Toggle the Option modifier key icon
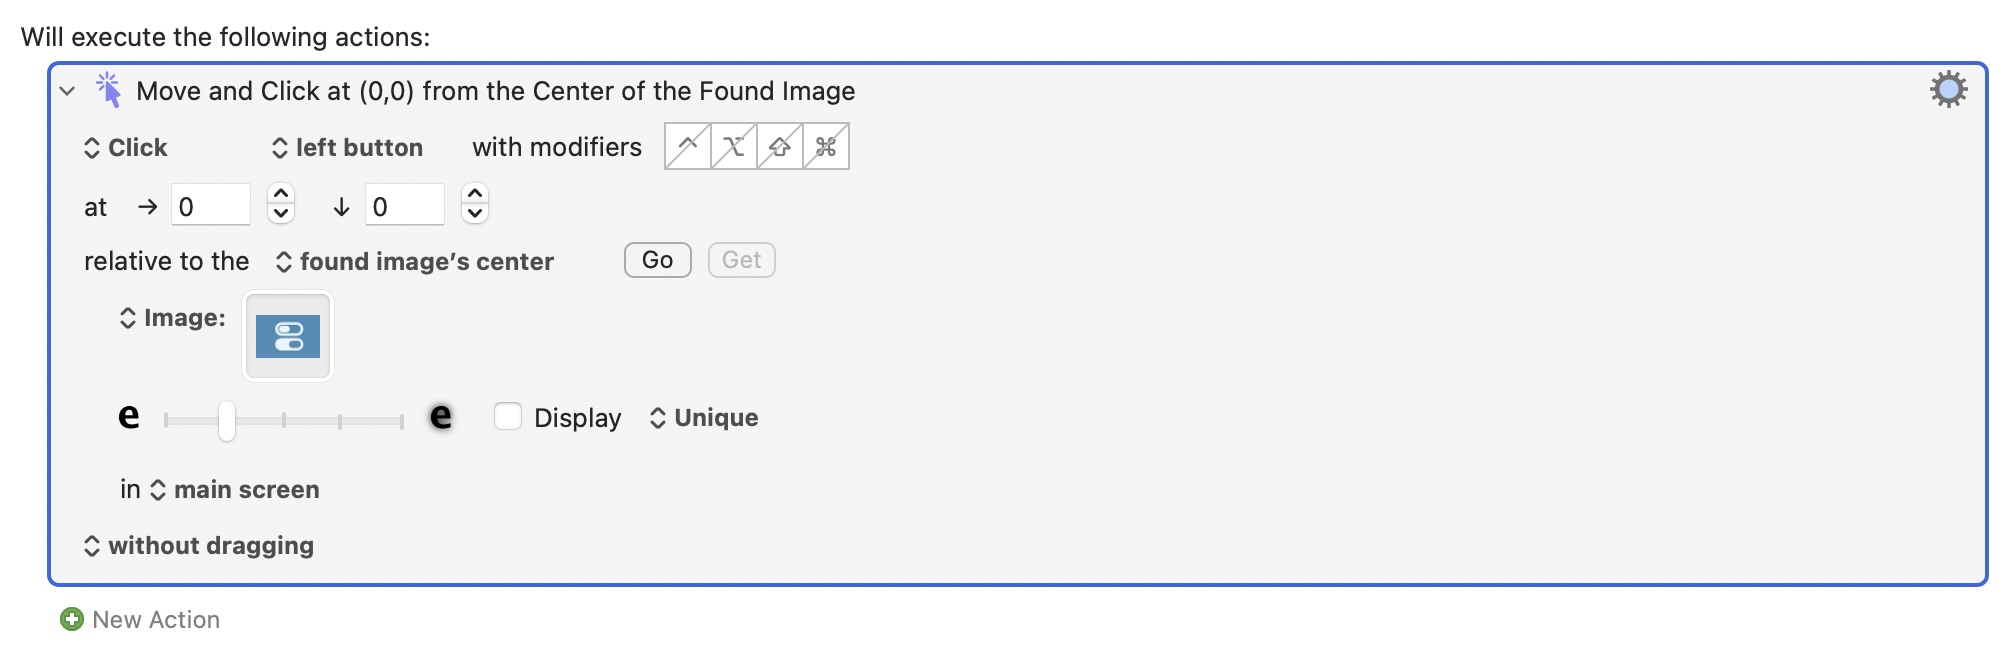The image size is (2004, 646). tap(734, 147)
